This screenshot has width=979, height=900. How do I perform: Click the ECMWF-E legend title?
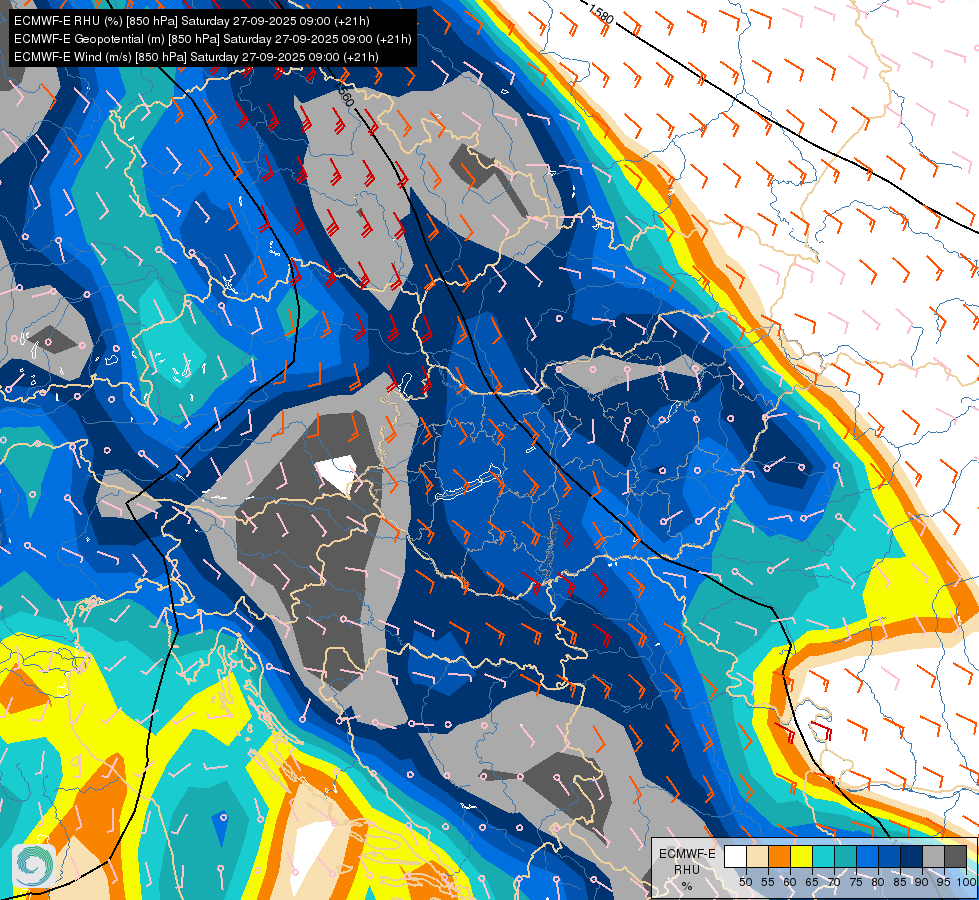tap(687, 854)
